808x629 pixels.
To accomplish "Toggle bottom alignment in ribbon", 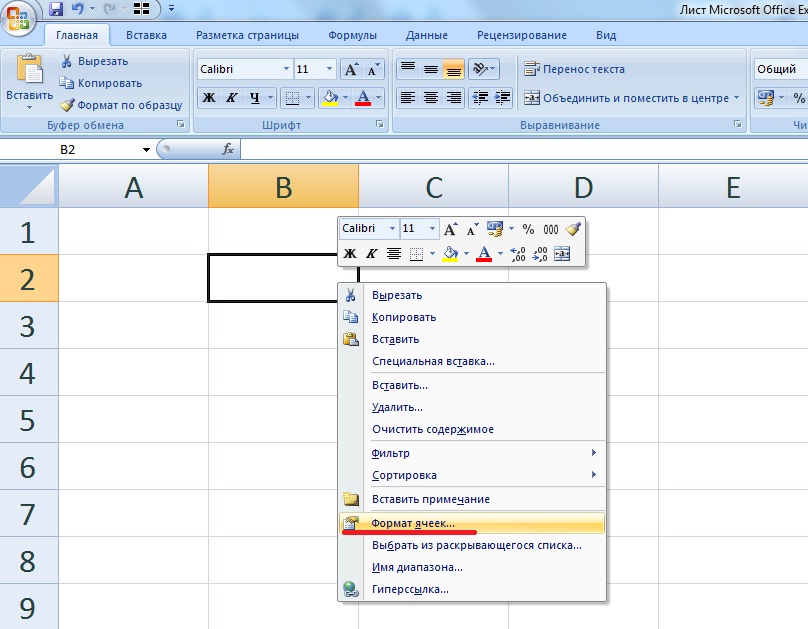I will [453, 69].
